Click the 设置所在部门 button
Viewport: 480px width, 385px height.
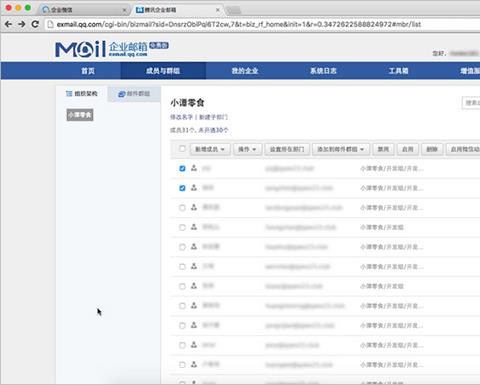point(287,149)
